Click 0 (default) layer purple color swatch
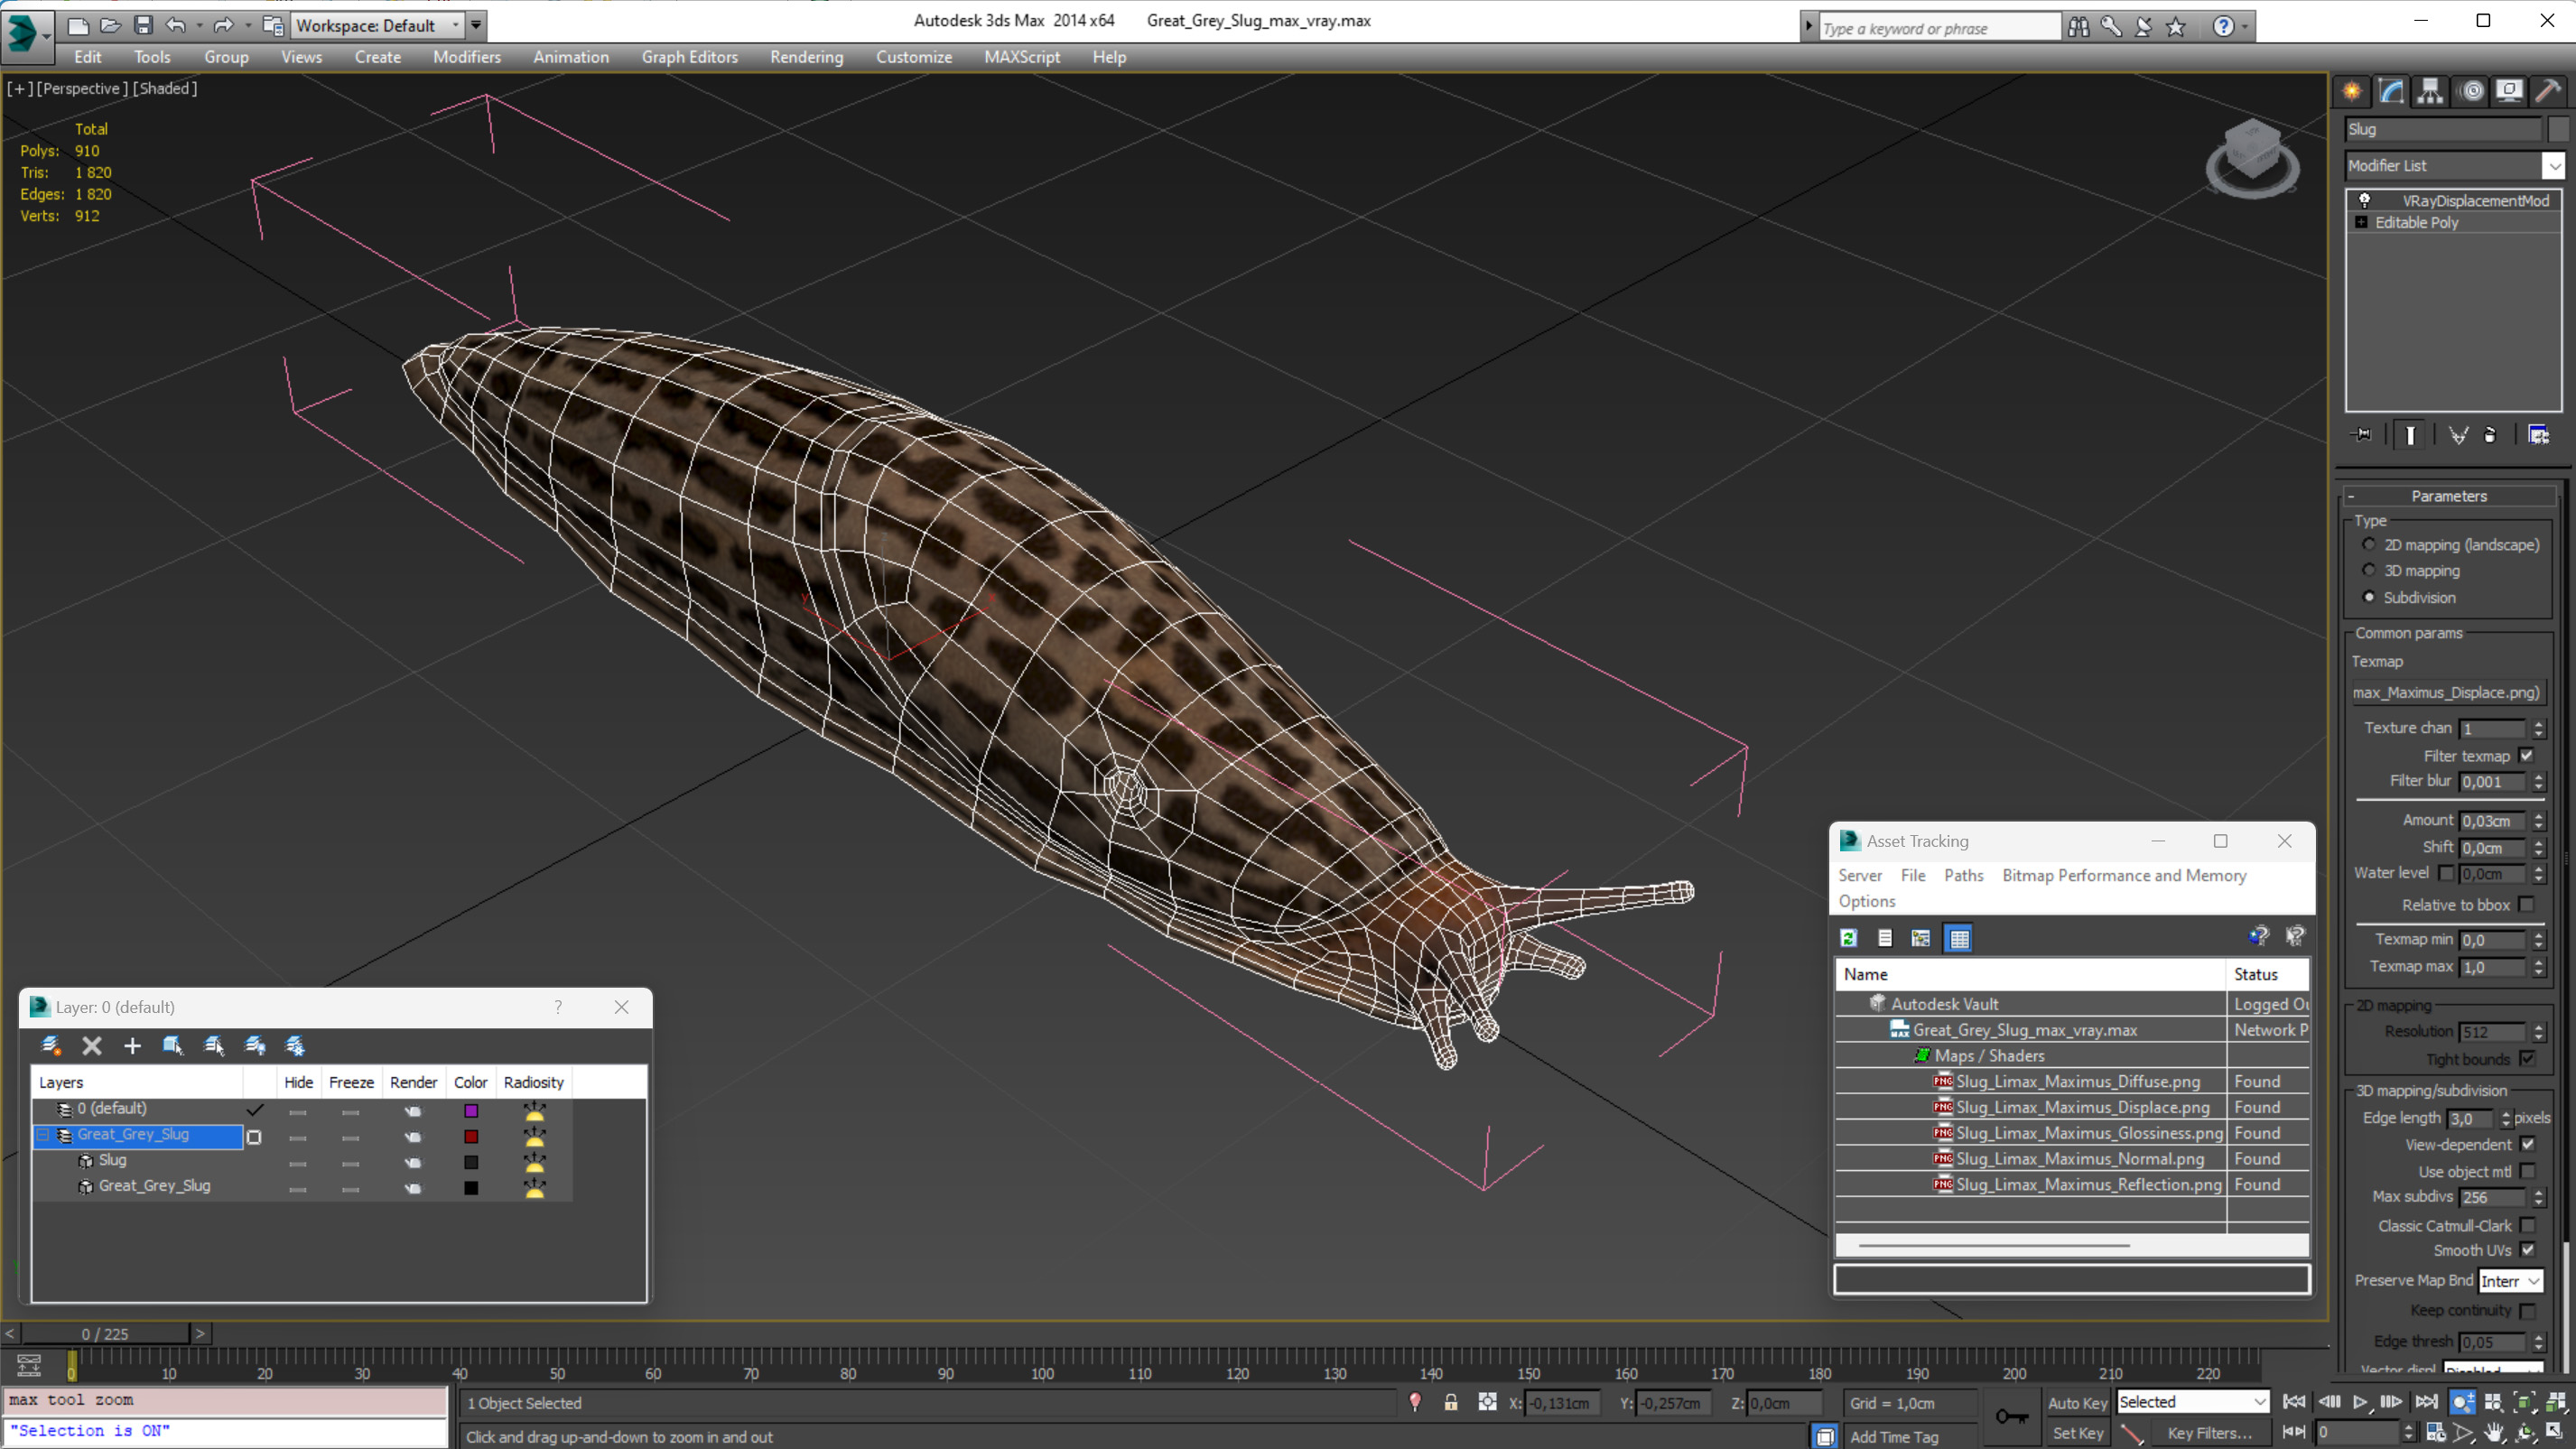 (x=471, y=1110)
